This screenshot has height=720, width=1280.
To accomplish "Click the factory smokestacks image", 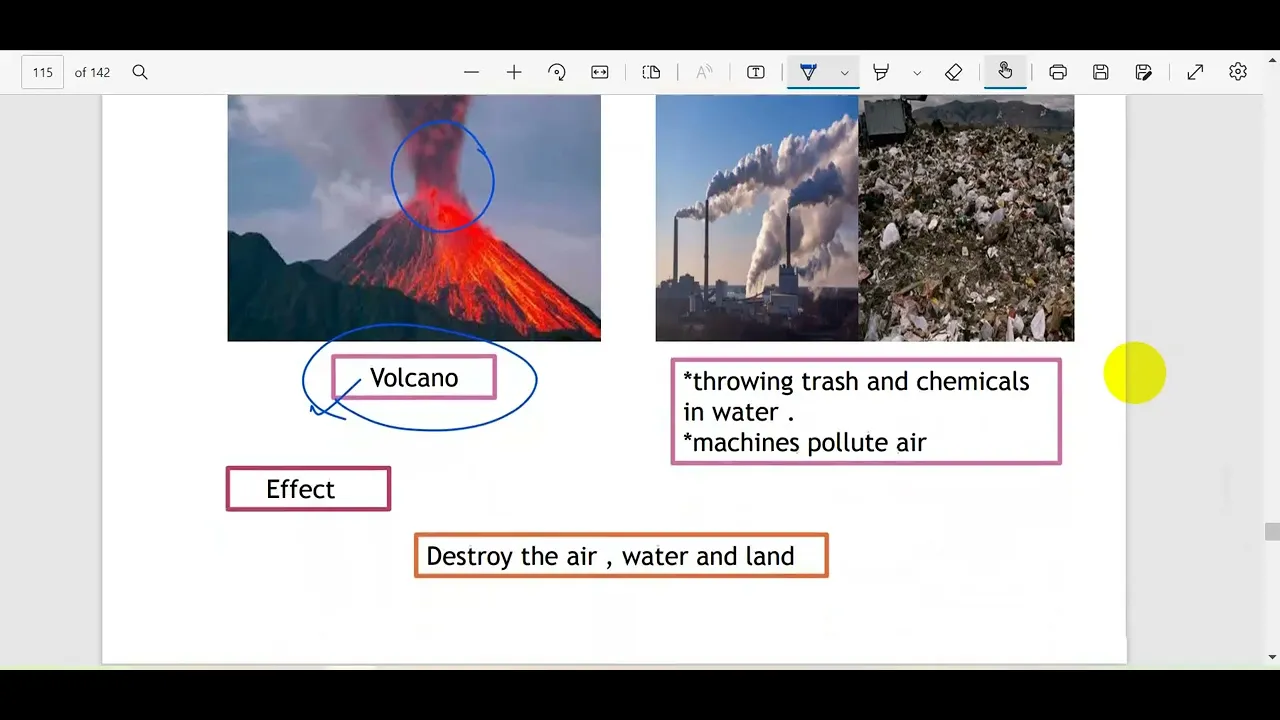I will pos(757,218).
